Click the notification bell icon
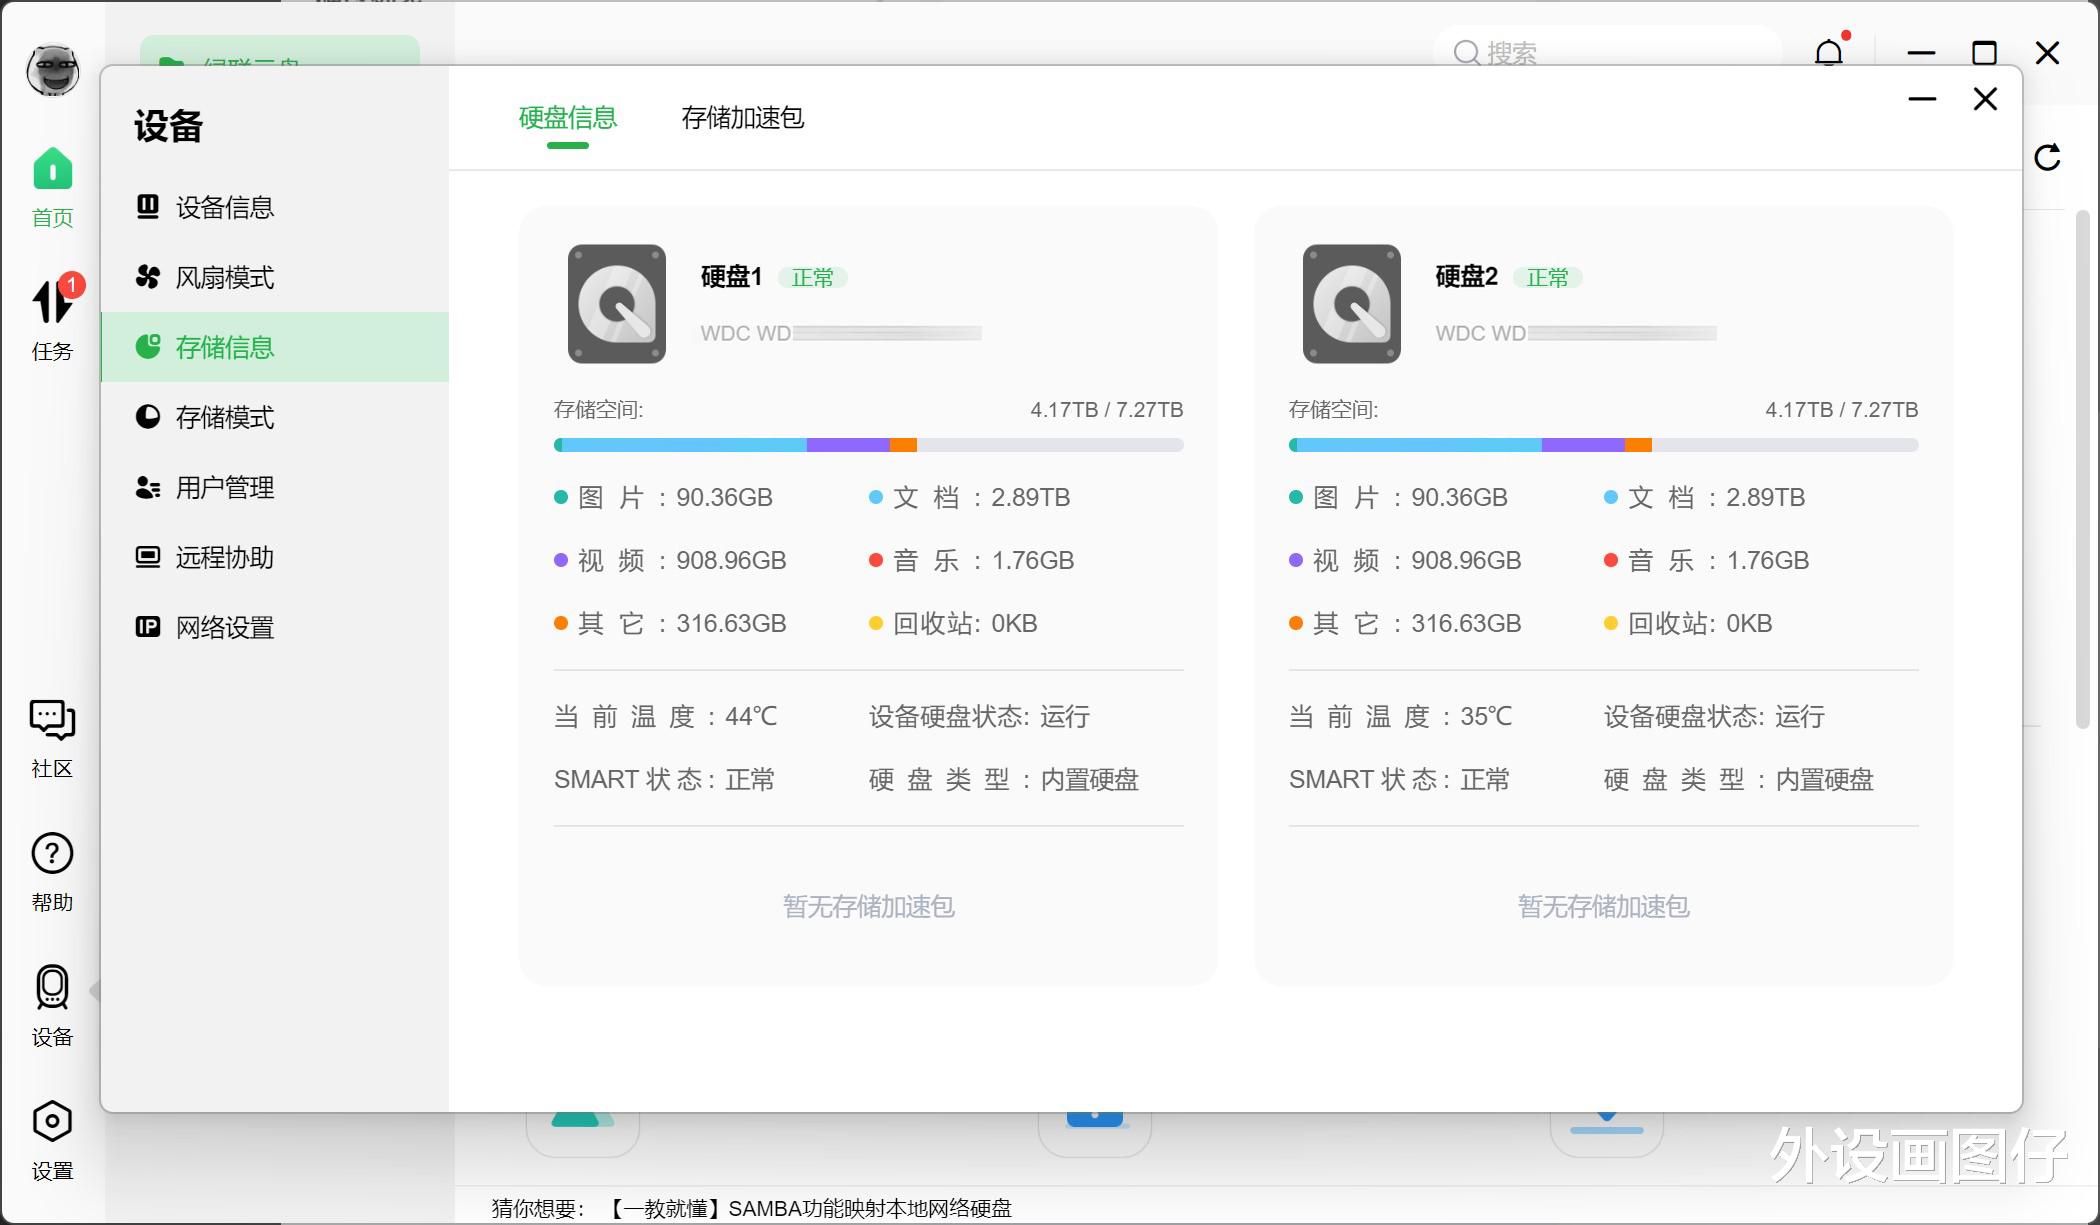Screen dimensions: 2100x1225 point(1828,54)
